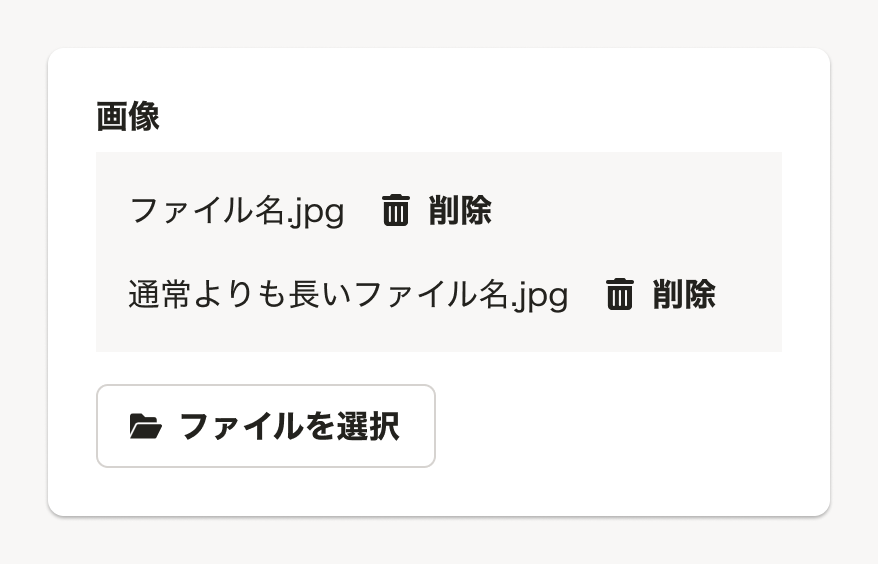Select the 通常よりも長いファイル名.jpg file name

[x=348, y=295]
